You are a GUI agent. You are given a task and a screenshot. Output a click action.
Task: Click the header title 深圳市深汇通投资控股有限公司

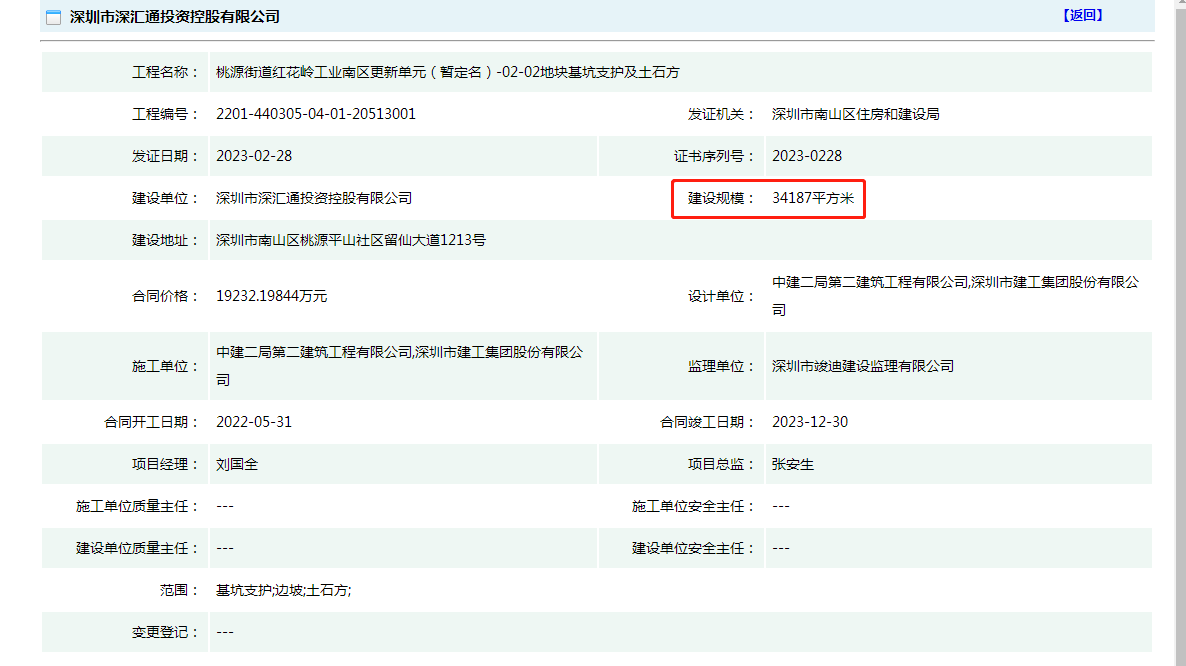point(174,17)
